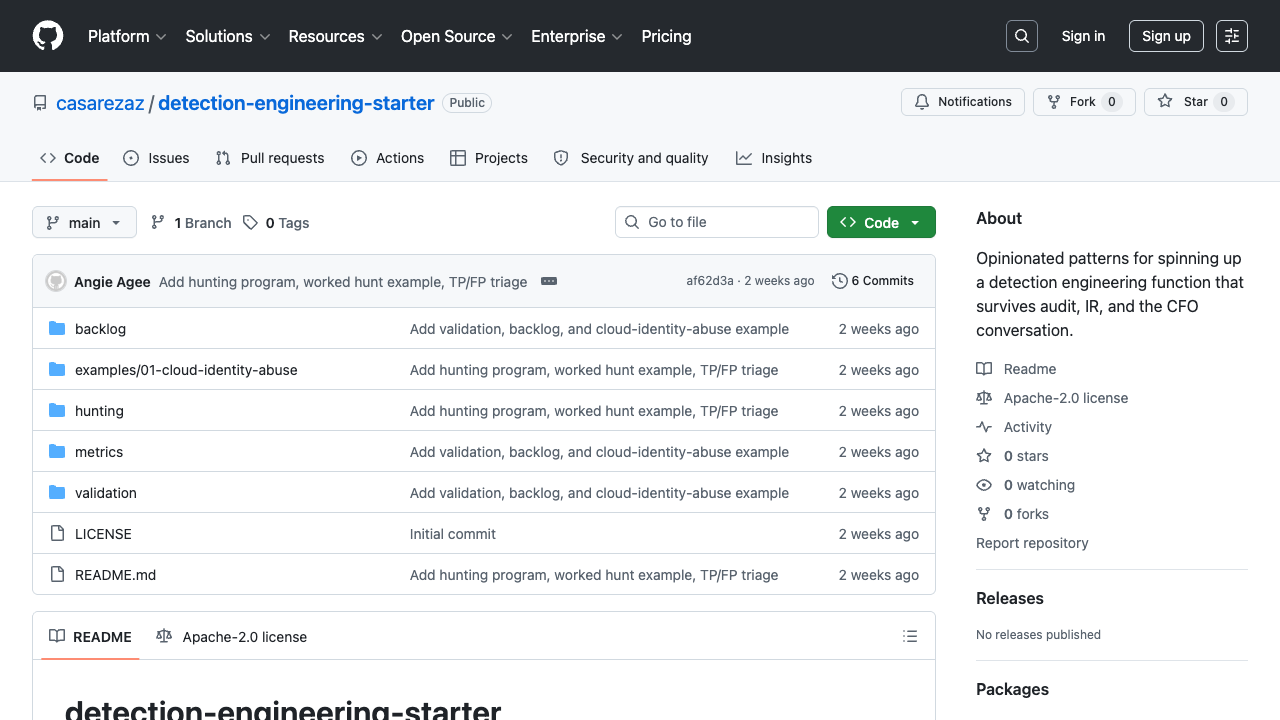Switch to the Issues tab
The height and width of the screenshot is (720, 1280).
tap(156, 158)
